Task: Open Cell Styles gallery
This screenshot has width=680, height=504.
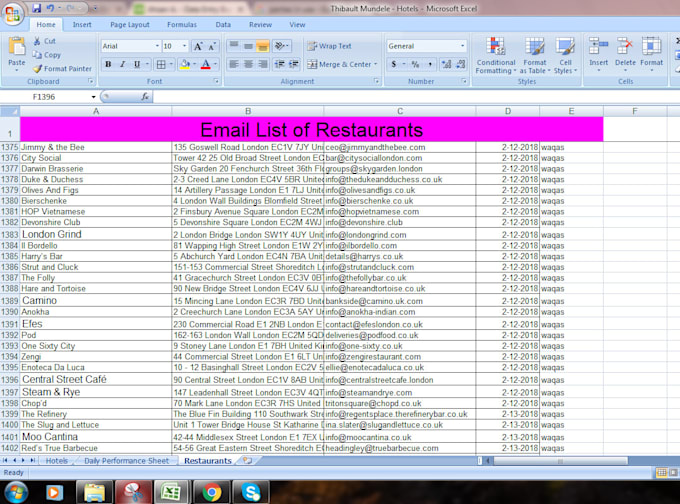Action: [565, 56]
